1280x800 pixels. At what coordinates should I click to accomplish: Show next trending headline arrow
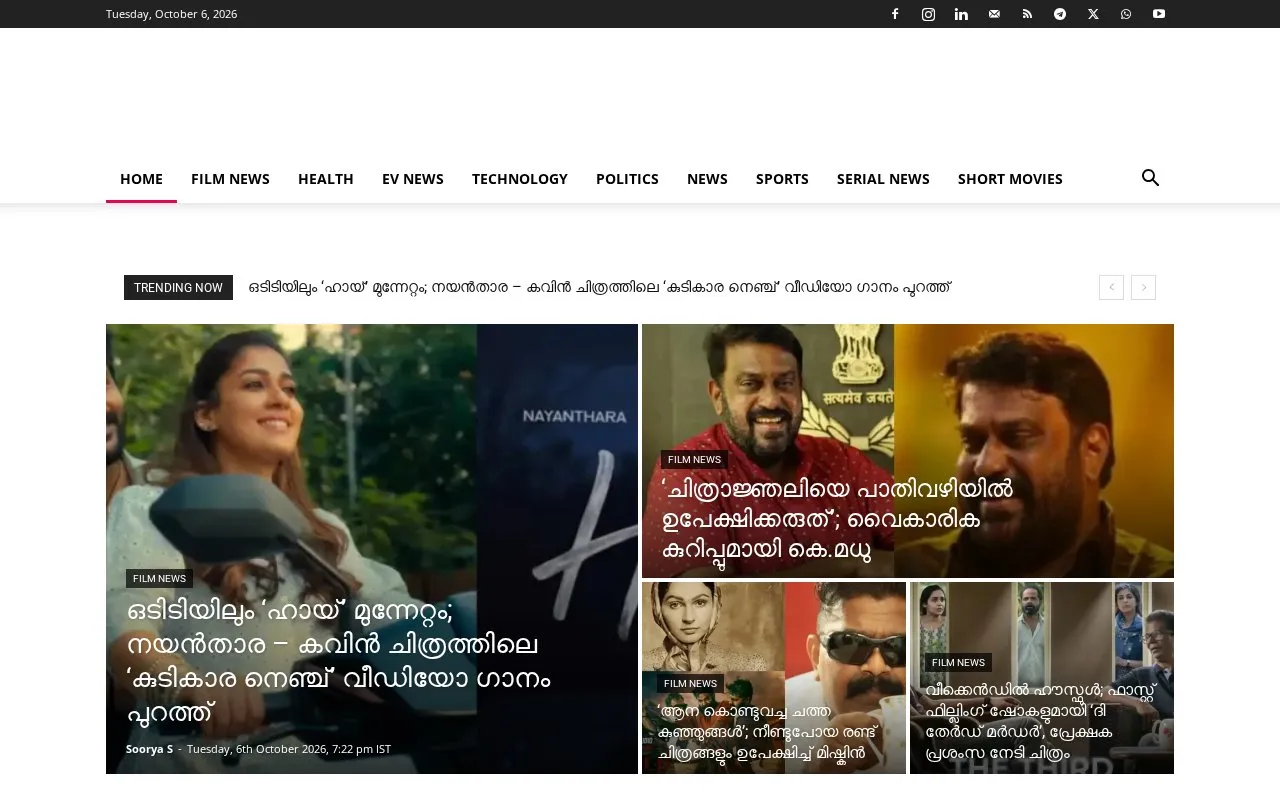pyautogui.click(x=1143, y=287)
